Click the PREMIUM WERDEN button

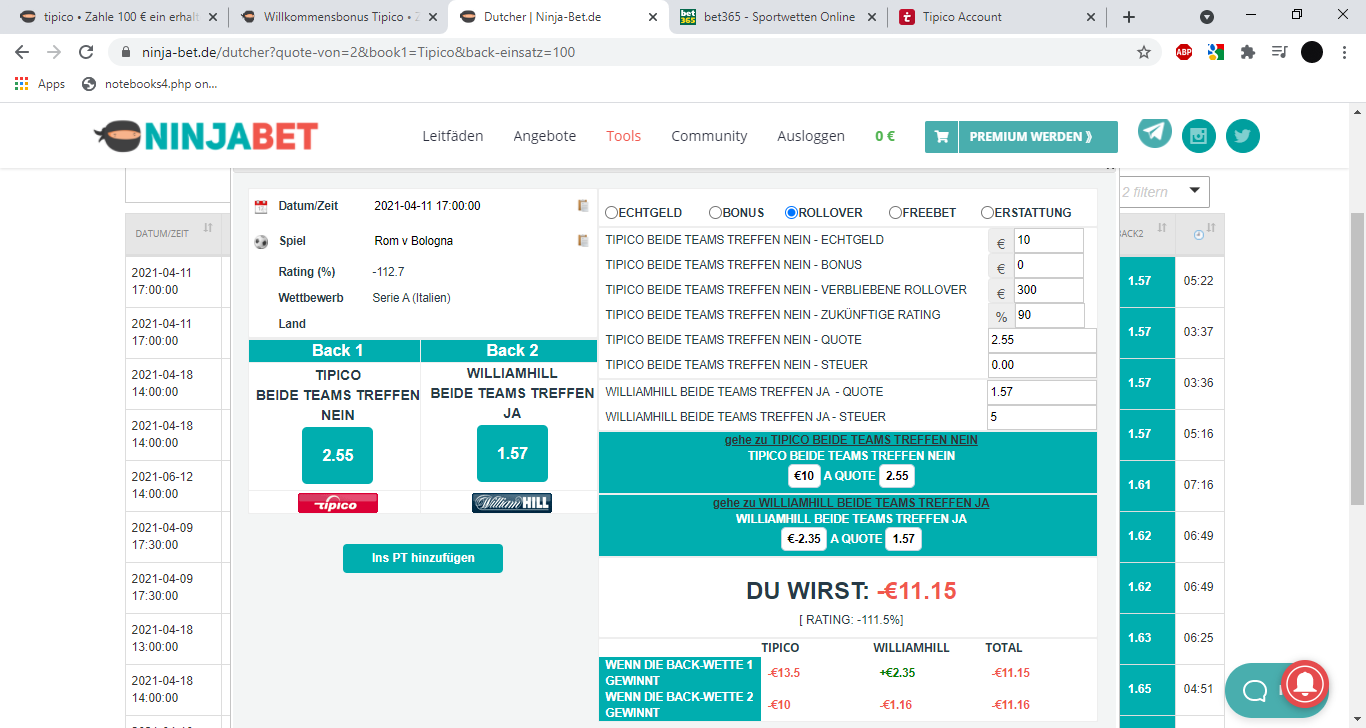1038,137
